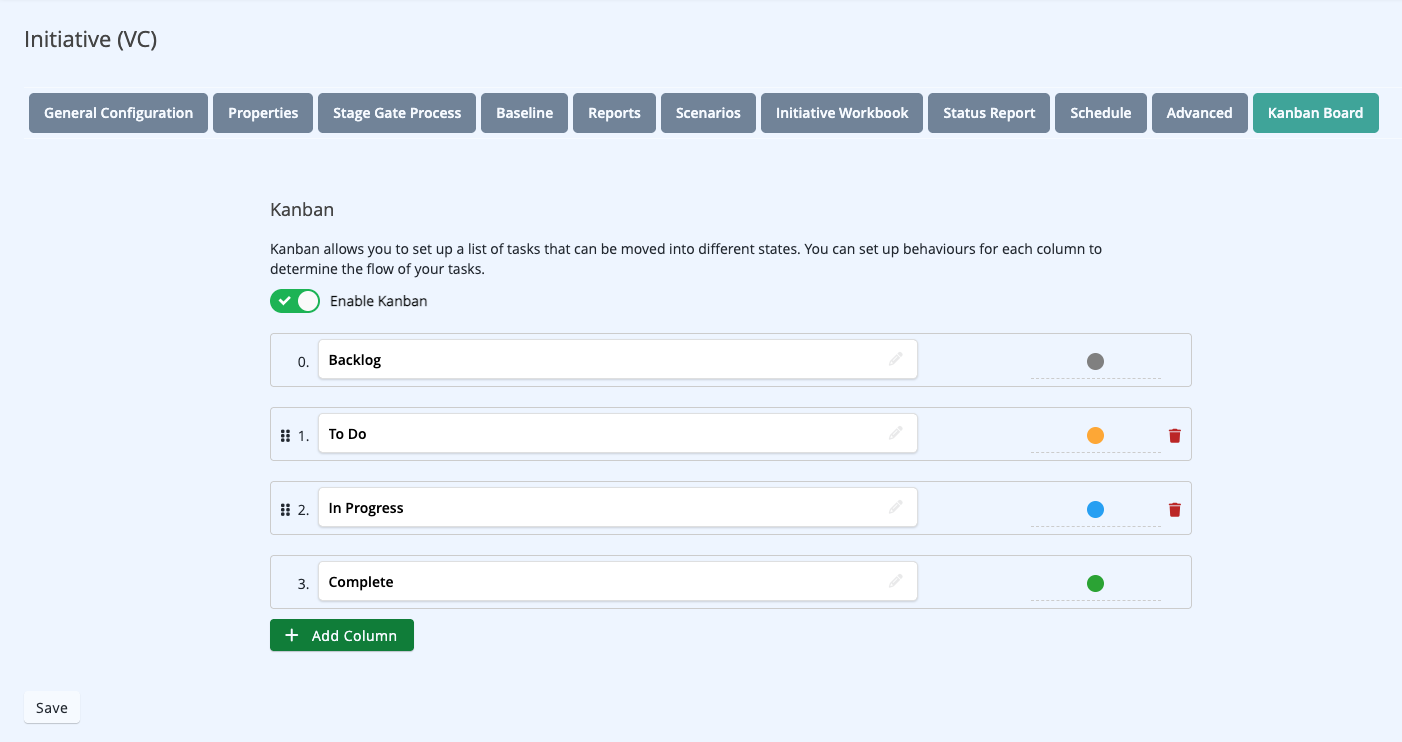
Task: Open the General Configuration tab
Action: coord(119,113)
